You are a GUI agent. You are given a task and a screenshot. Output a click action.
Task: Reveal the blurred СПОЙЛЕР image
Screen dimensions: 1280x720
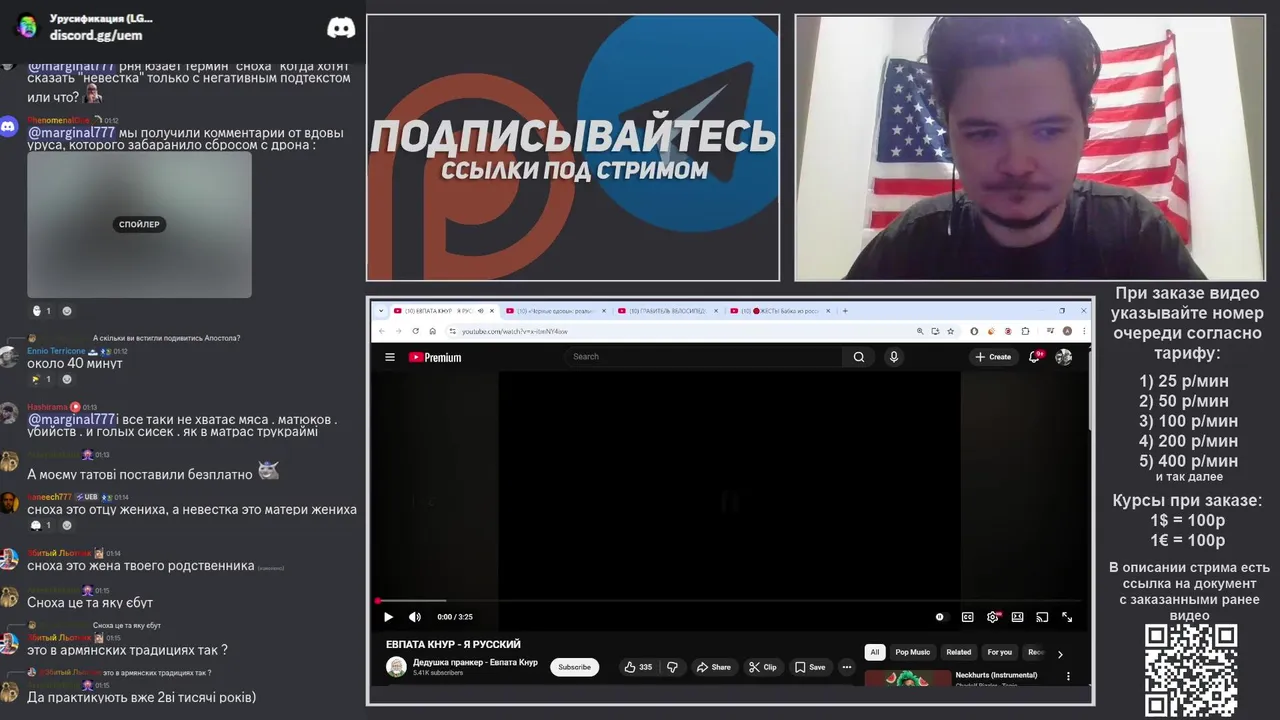click(139, 224)
